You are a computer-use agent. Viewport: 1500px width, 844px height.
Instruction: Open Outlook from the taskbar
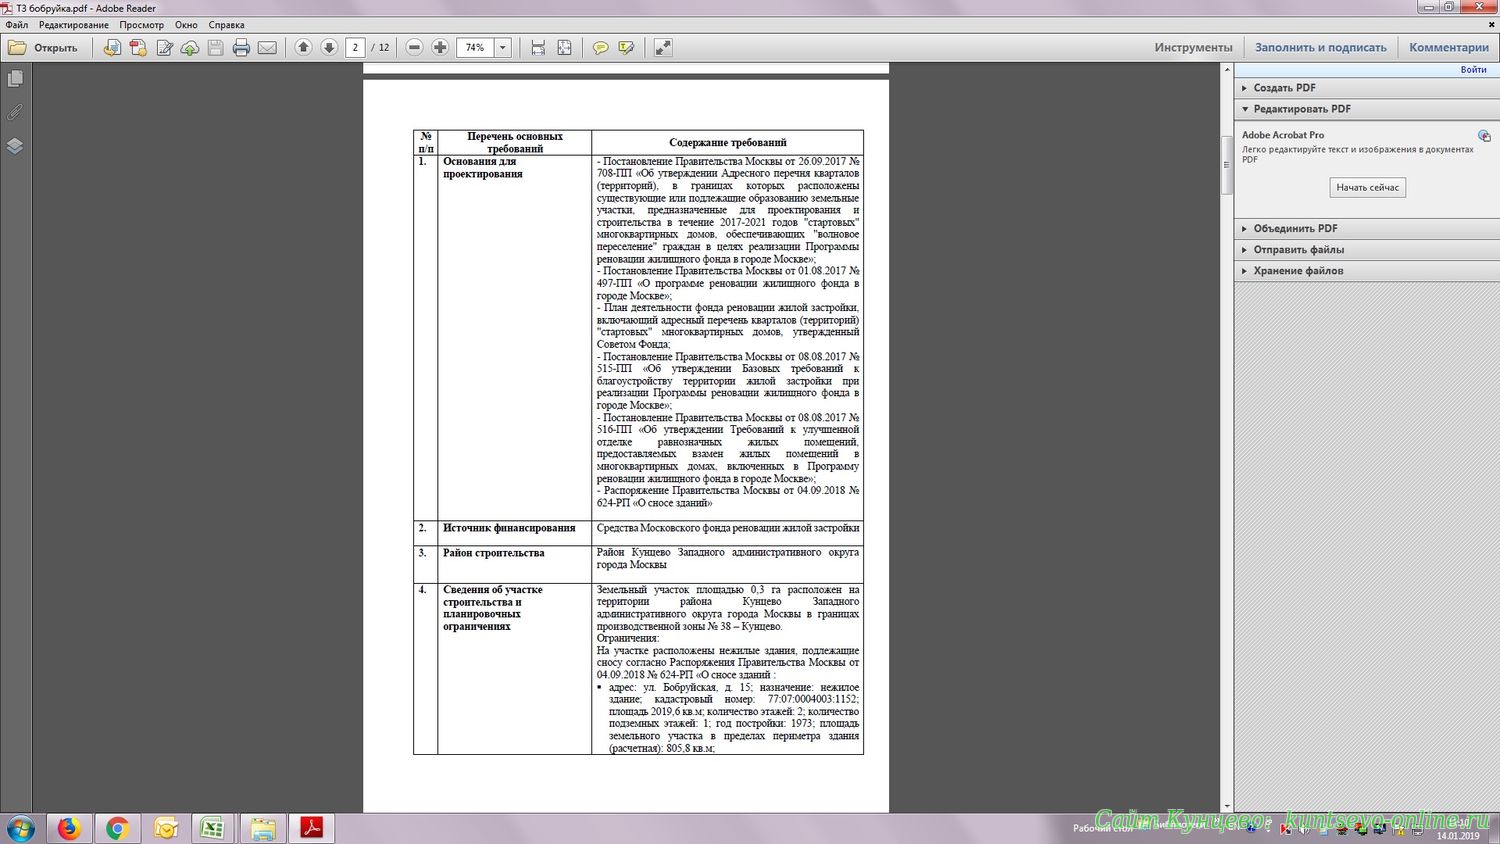point(166,829)
